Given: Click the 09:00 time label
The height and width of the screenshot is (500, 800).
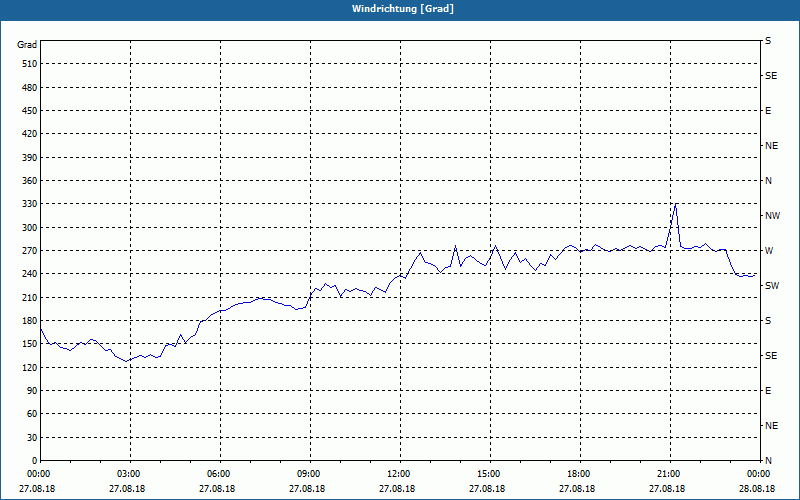Looking at the screenshot, I should pyautogui.click(x=310, y=474).
